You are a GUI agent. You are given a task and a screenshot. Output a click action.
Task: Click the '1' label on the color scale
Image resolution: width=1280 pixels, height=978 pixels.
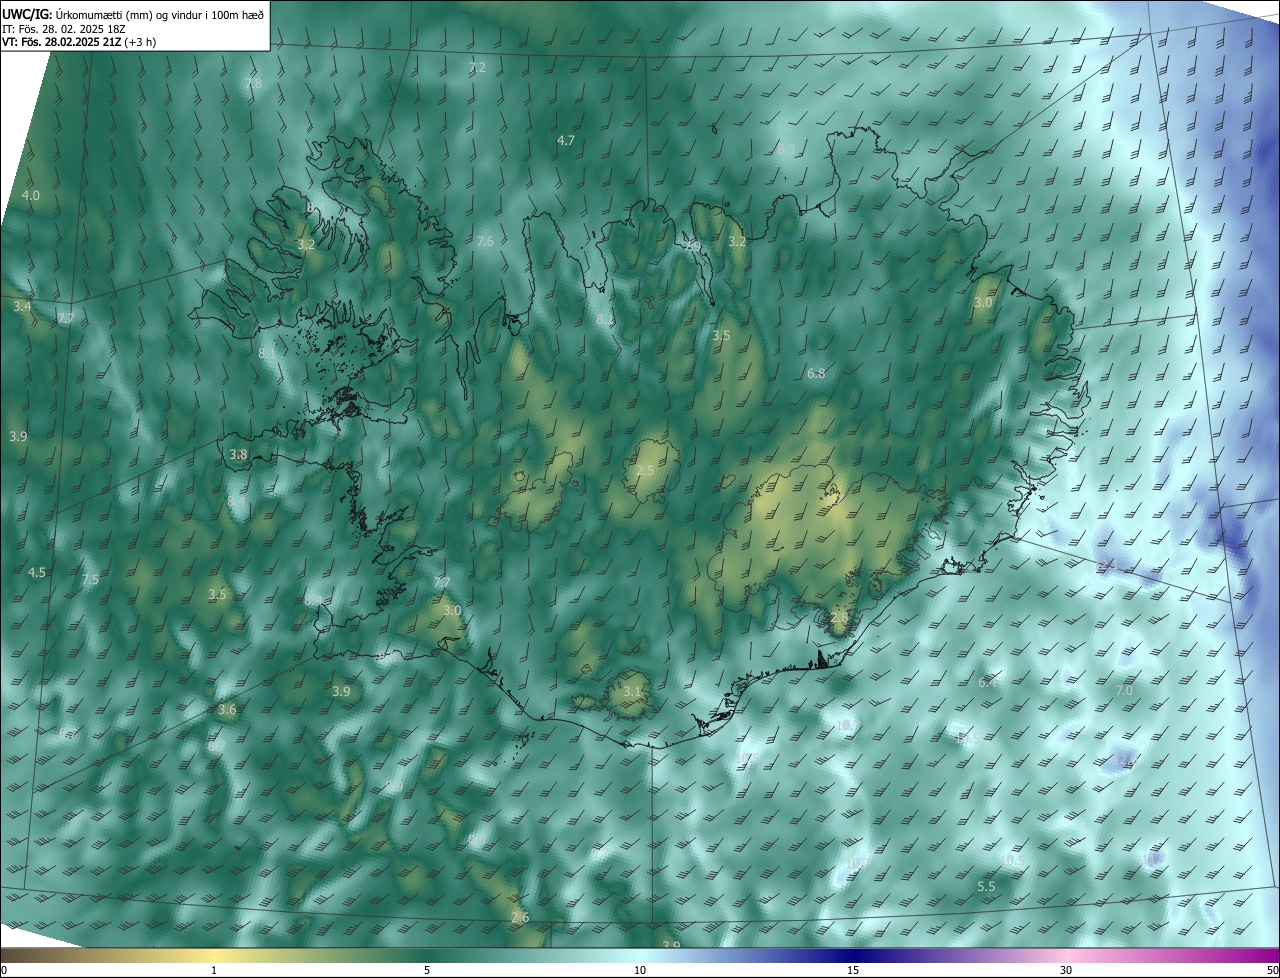point(214,970)
